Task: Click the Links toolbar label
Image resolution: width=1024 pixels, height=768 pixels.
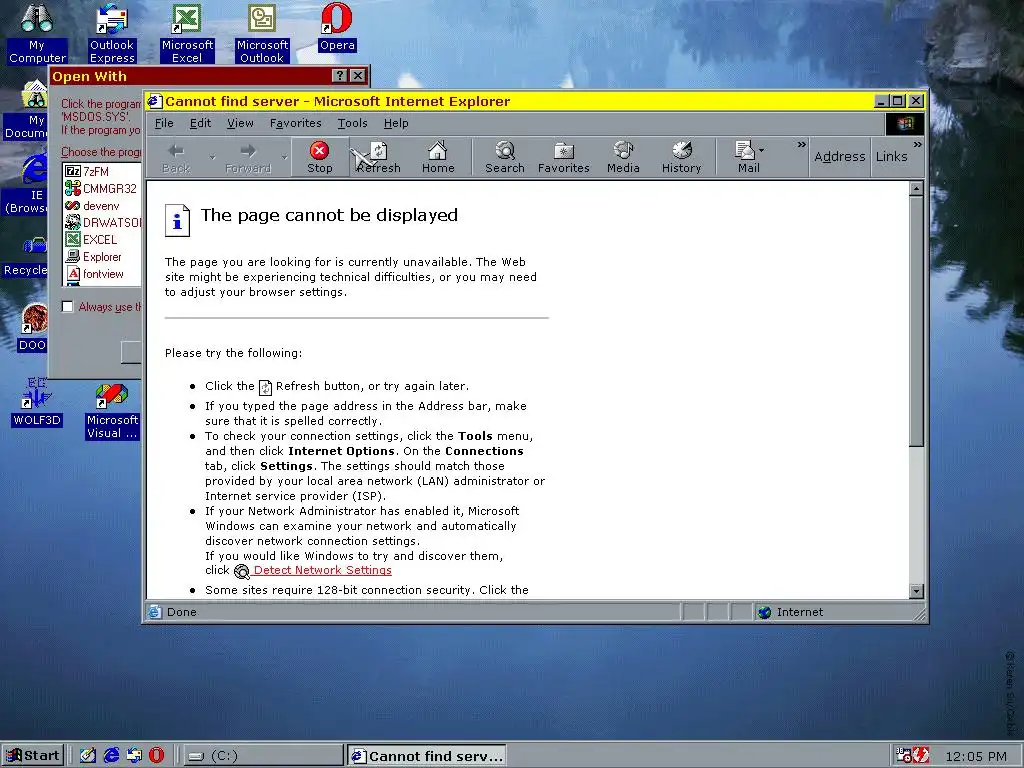Action: [x=891, y=157]
